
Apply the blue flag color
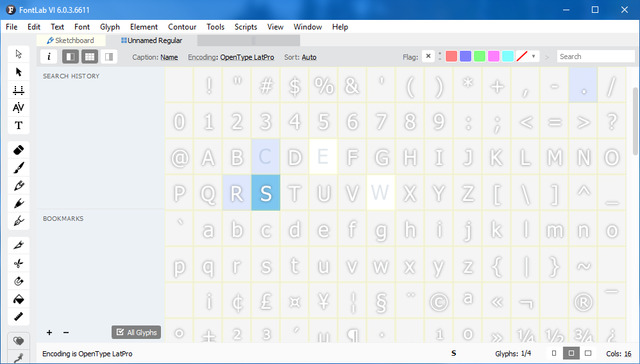click(465, 56)
